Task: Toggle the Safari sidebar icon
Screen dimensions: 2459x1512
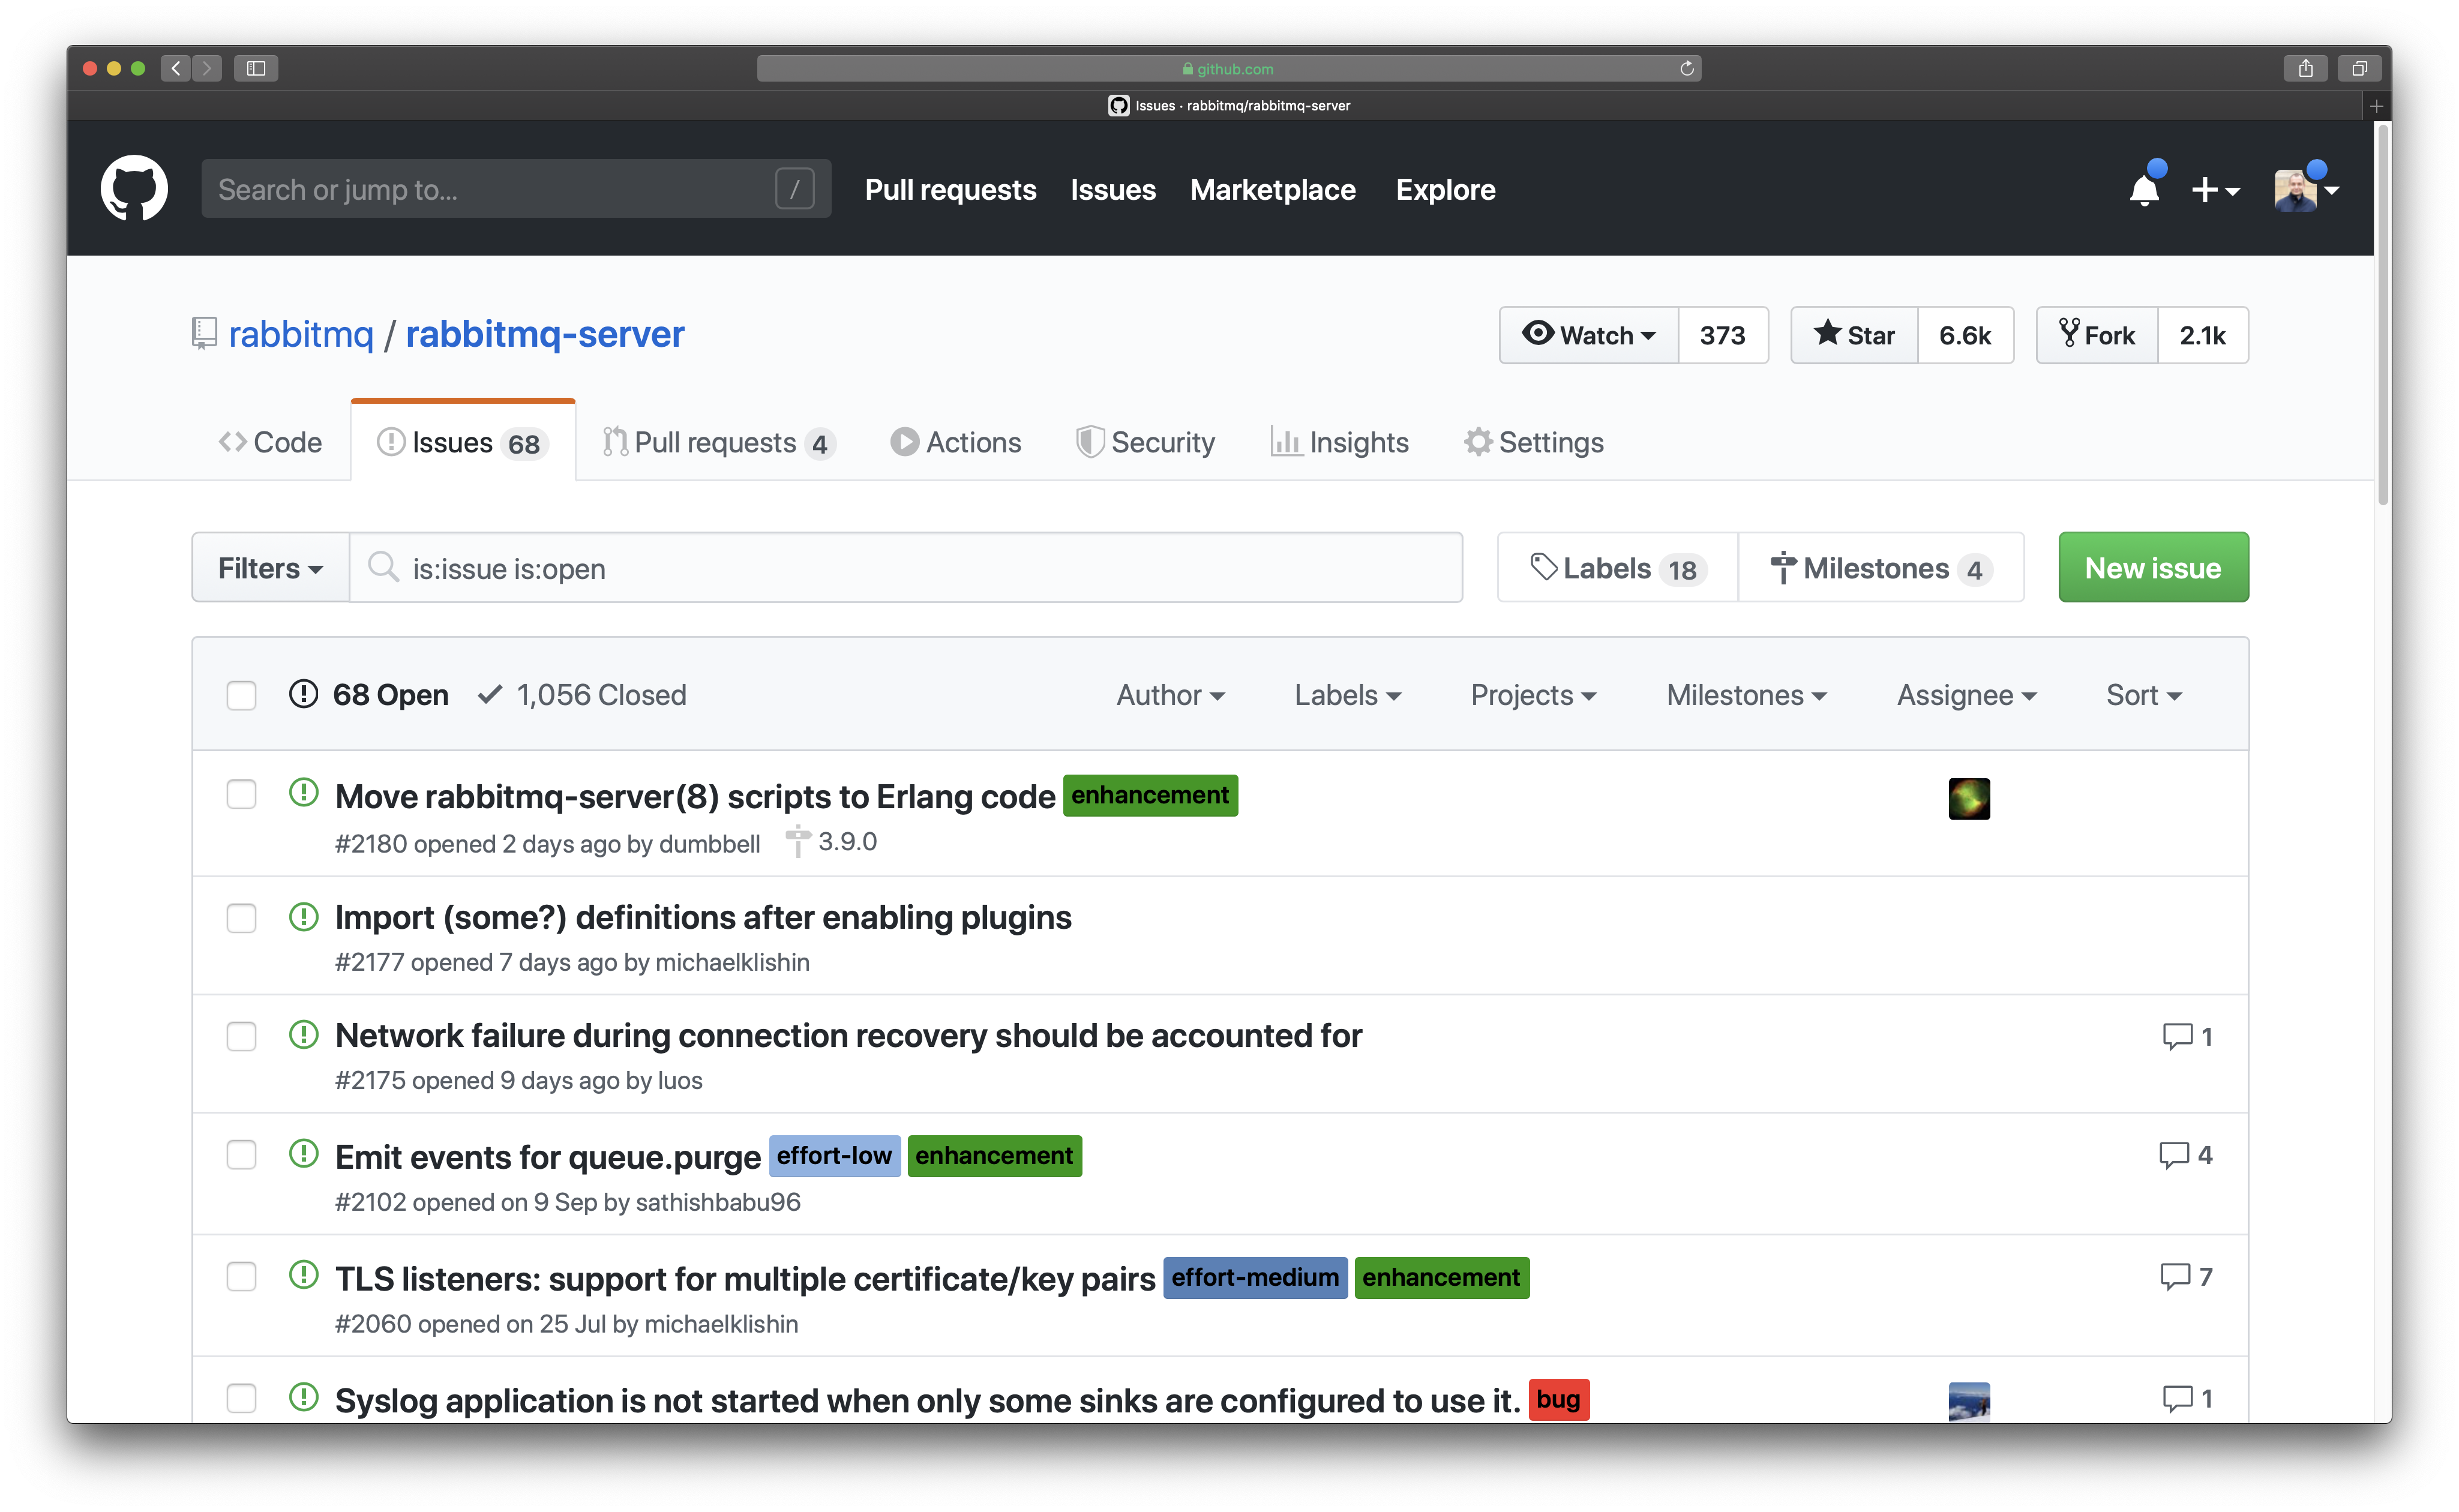Action: [x=256, y=68]
